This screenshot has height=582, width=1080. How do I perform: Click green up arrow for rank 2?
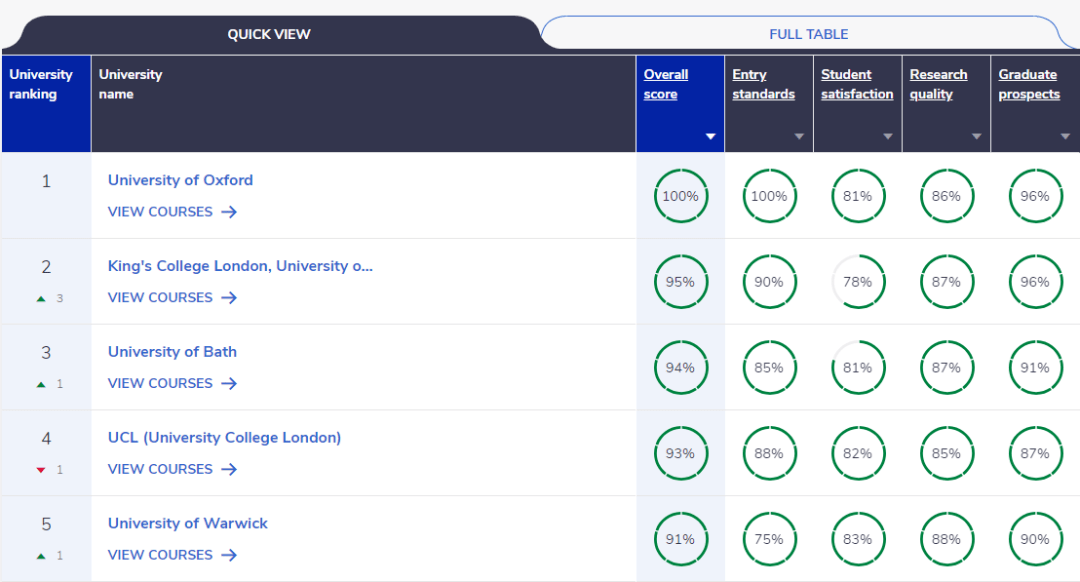(41, 298)
